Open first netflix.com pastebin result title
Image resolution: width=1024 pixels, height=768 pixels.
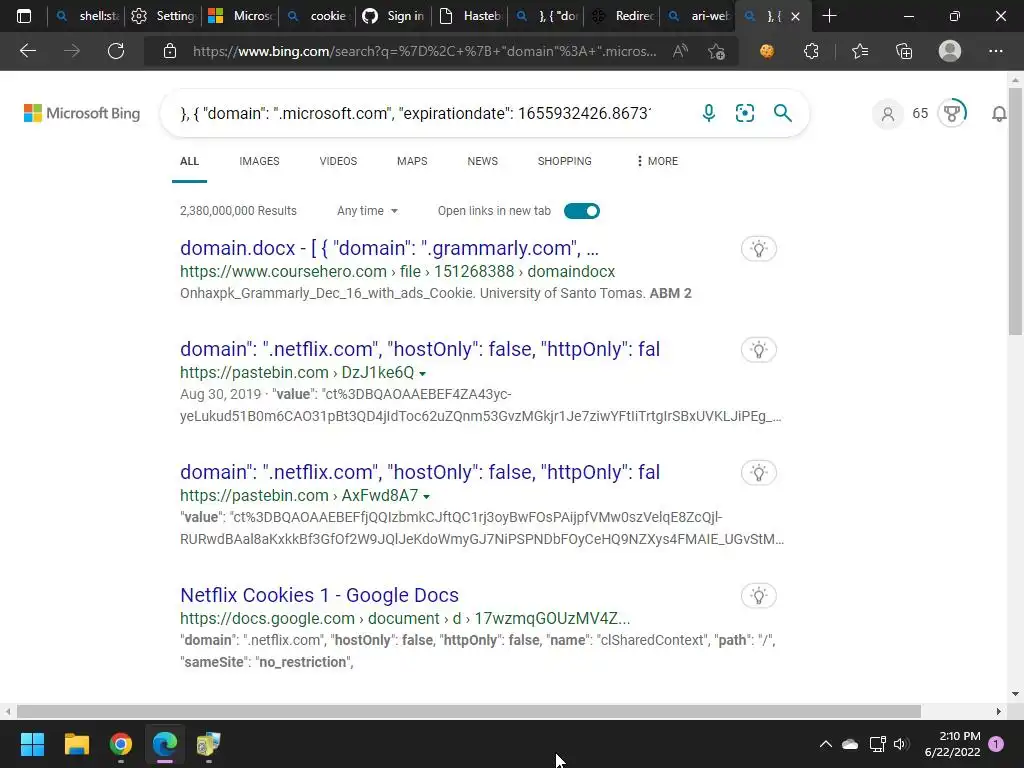click(x=420, y=349)
